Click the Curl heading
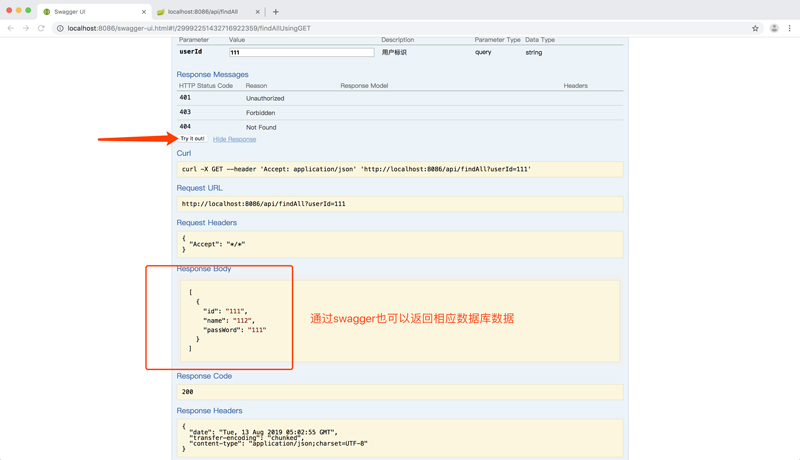 click(x=184, y=153)
